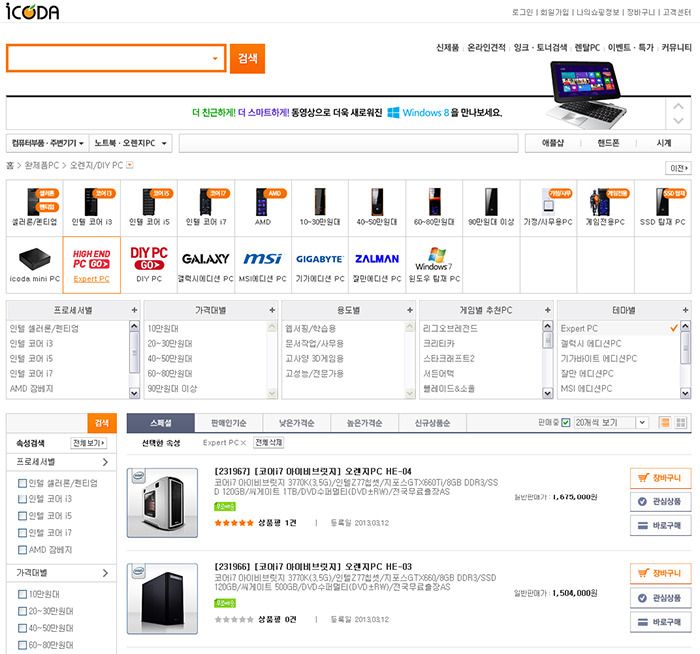The height and width of the screenshot is (654, 700).
Task: Select the 판매인기순 sort tab
Action: point(229,423)
